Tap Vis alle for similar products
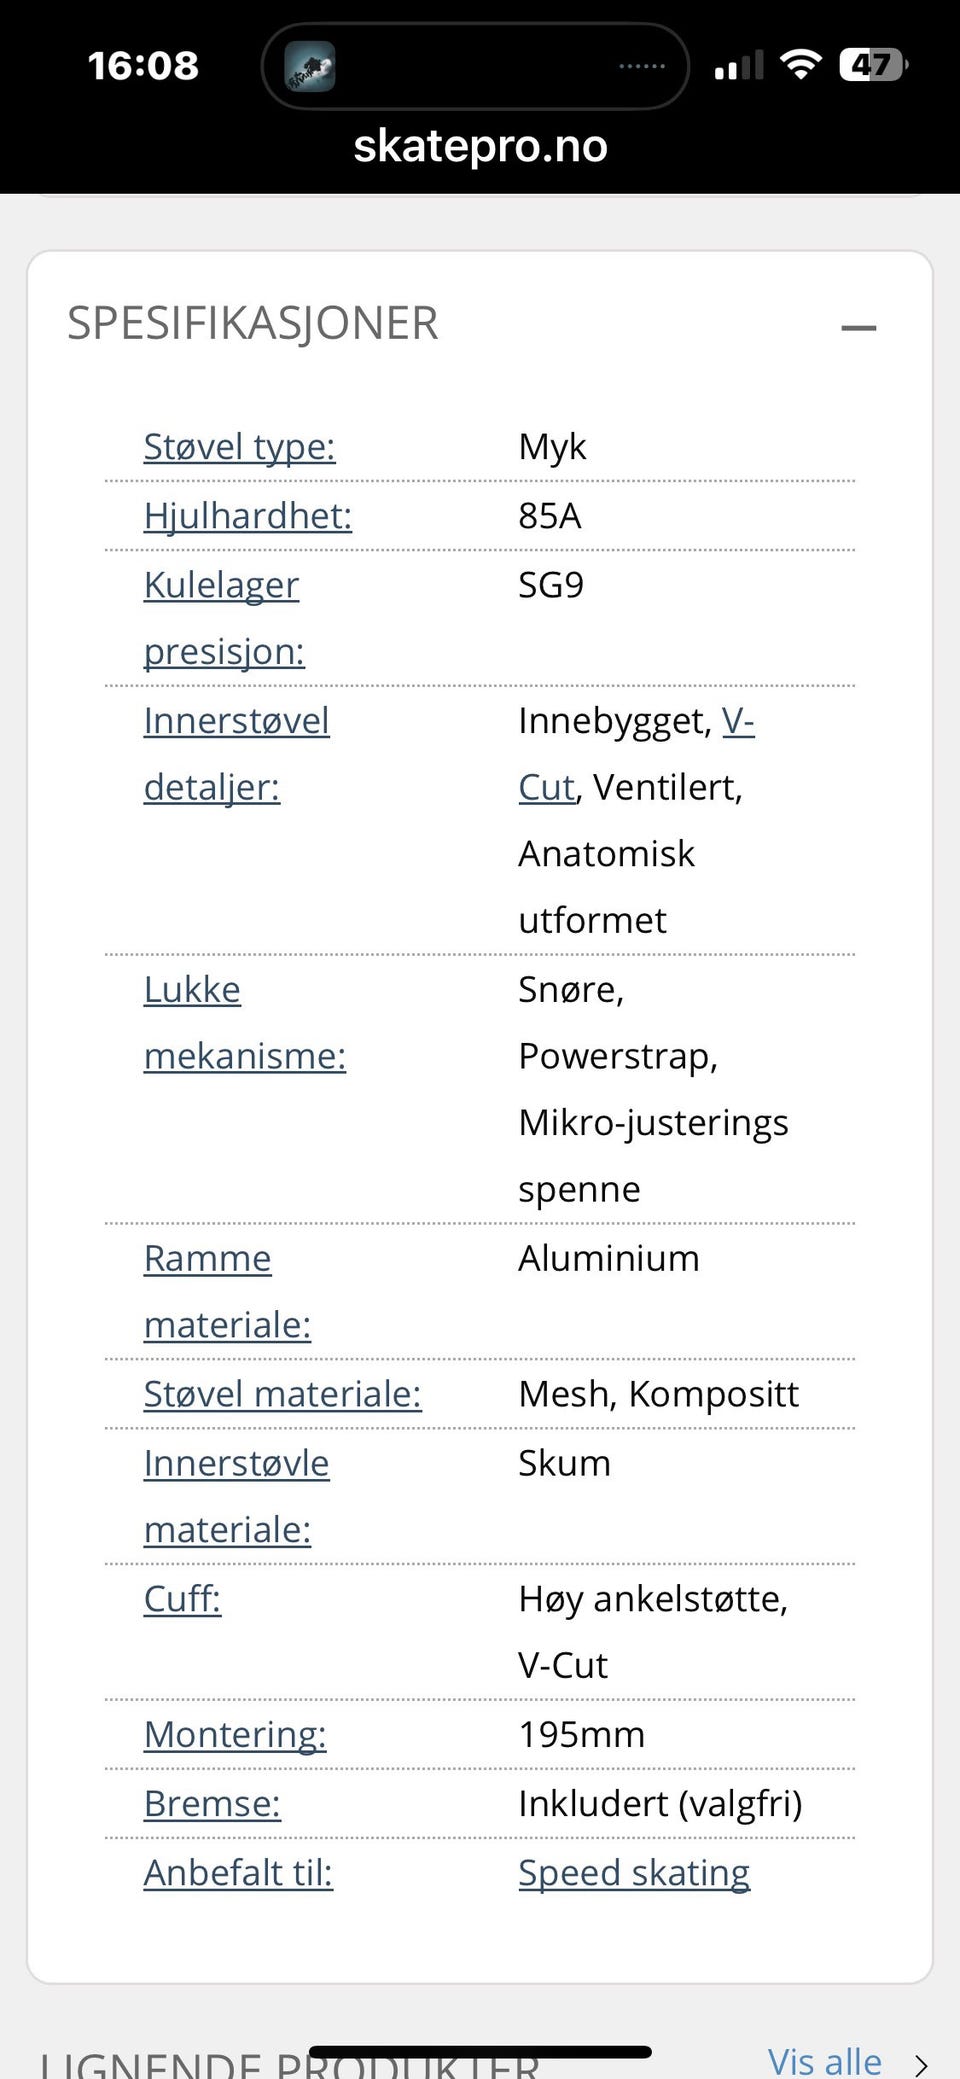Image resolution: width=960 pixels, height=2079 pixels. click(x=824, y=2060)
